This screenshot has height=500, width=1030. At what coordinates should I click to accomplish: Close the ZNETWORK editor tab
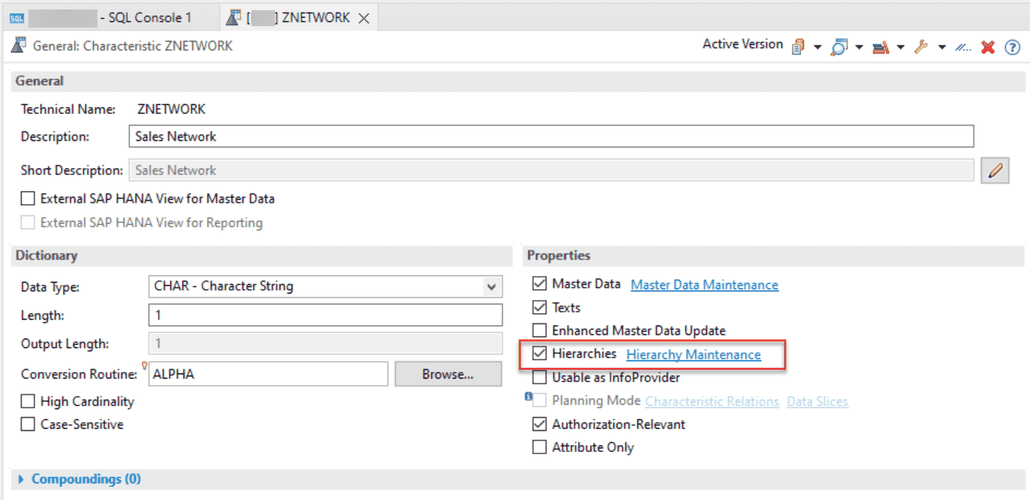pyautogui.click(x=363, y=18)
